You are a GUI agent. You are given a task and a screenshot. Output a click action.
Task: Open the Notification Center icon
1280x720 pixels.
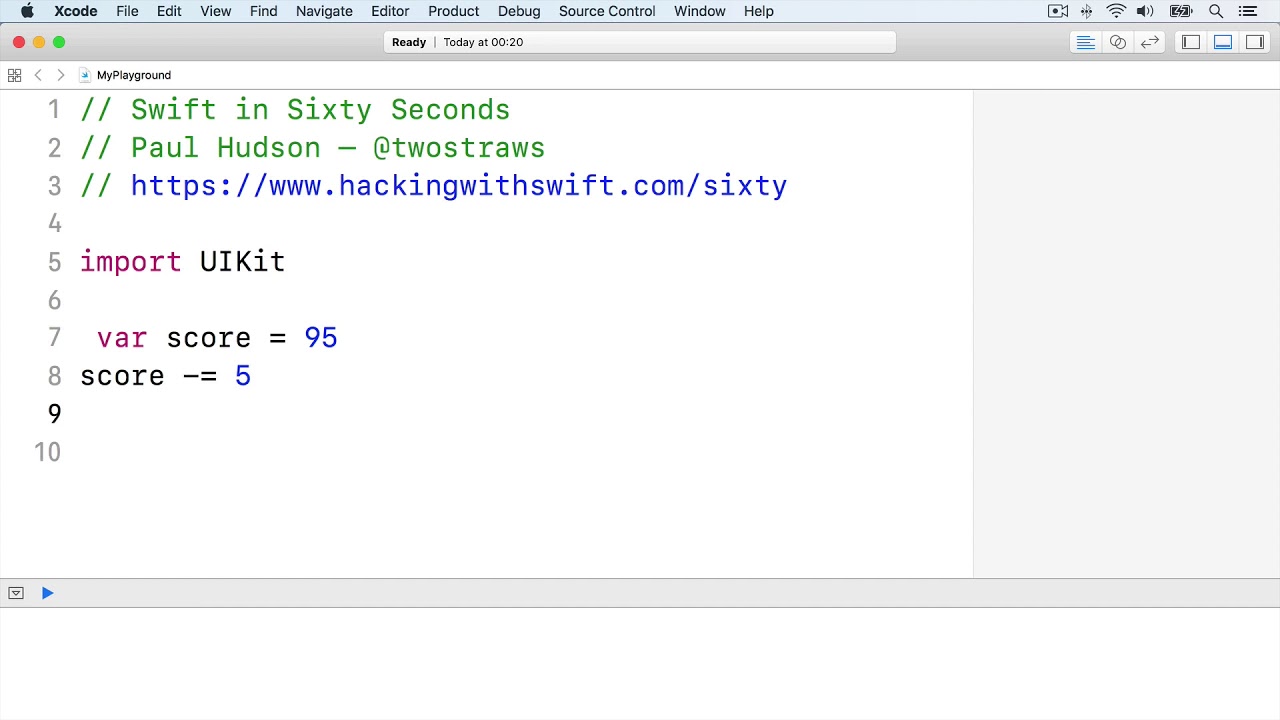pos(1247,11)
